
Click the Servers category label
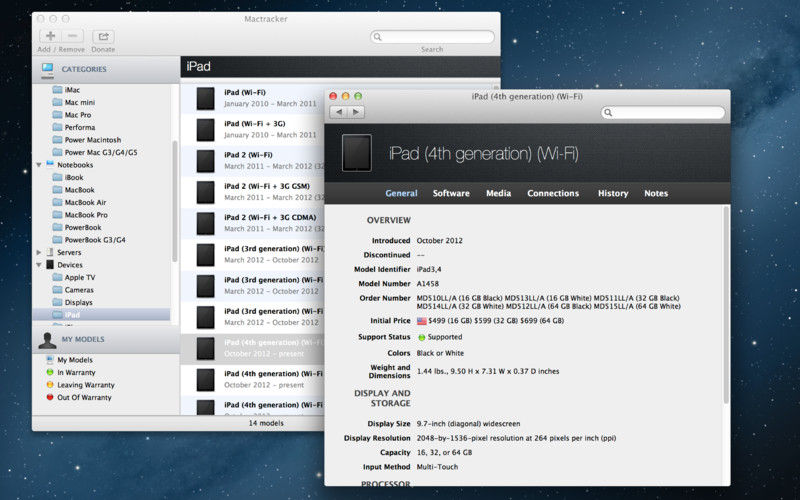click(x=69, y=253)
